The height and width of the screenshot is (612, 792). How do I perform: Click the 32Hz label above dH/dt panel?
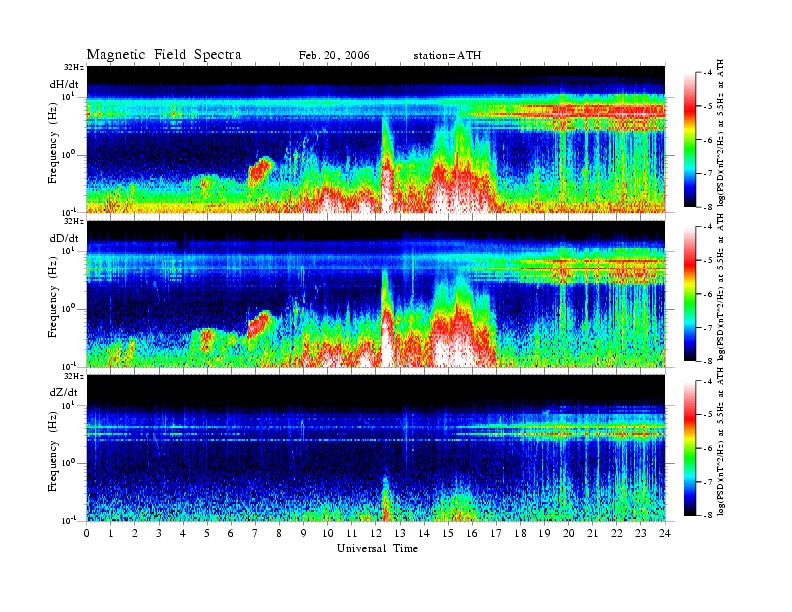pos(74,67)
